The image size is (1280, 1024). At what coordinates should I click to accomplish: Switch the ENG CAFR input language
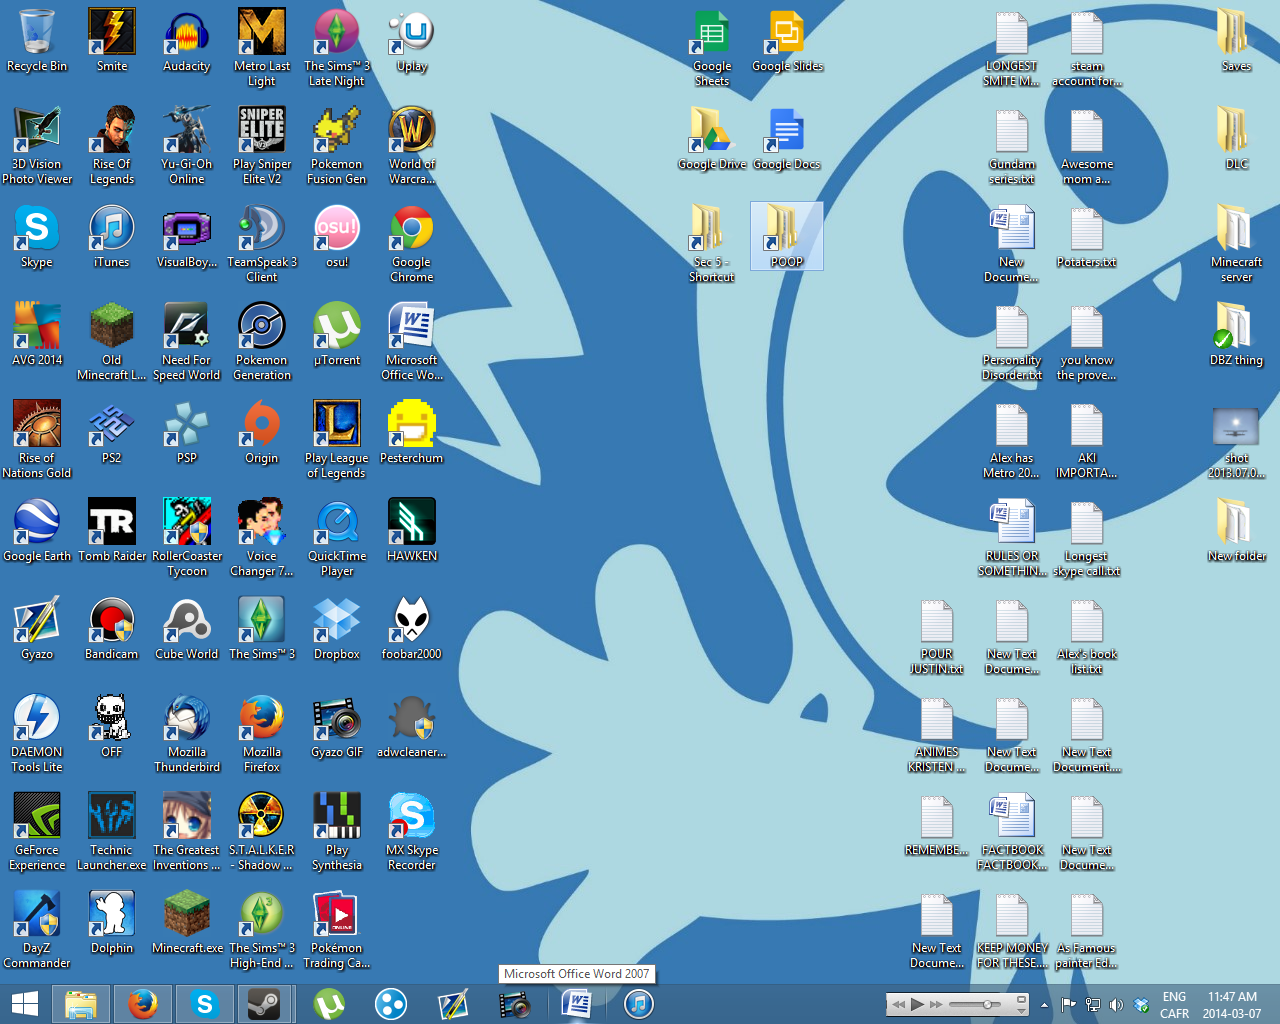(1175, 1005)
